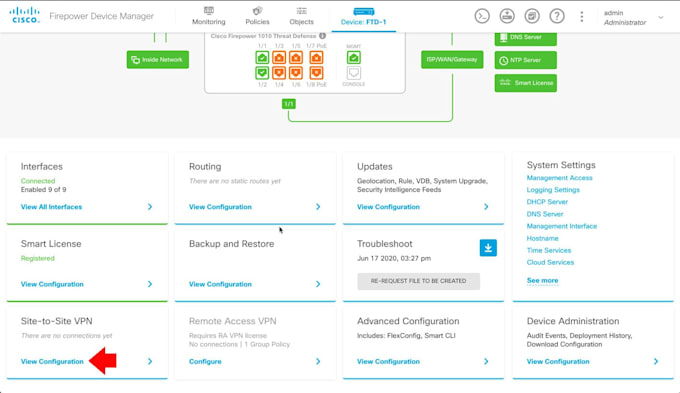The image size is (680, 393).
Task: Click Configure under Remote Access VPN
Action: (x=205, y=361)
